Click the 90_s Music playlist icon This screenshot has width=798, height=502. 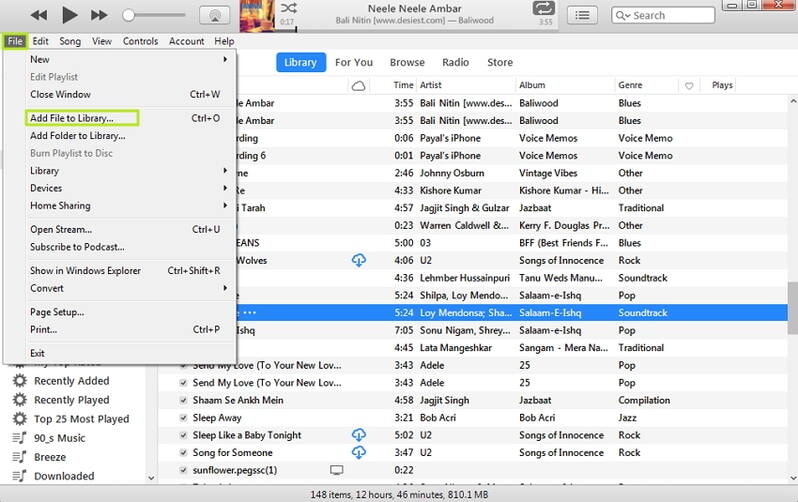click(19, 438)
